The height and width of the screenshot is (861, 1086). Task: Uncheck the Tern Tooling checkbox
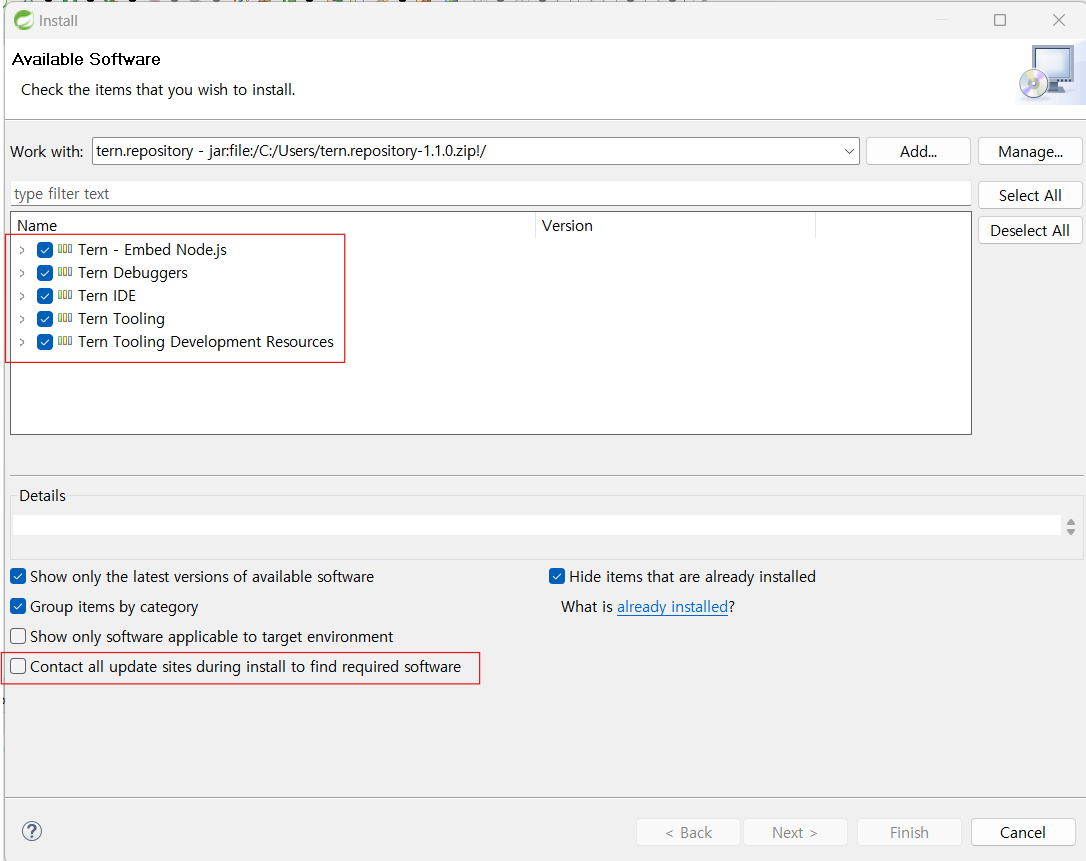45,319
